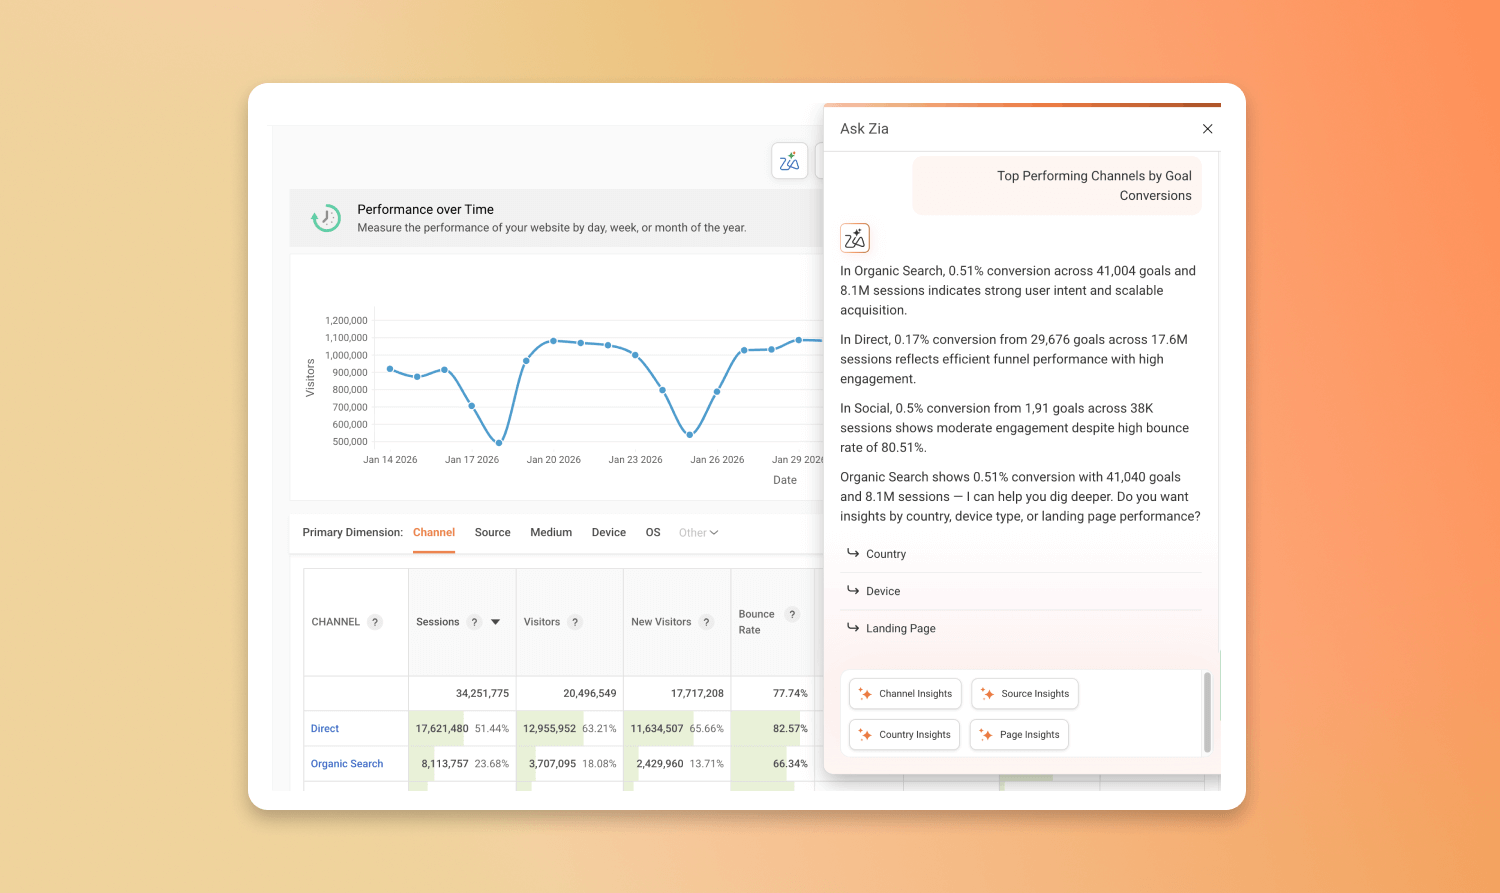Screen dimensions: 1500x893
Task: Click the Performance over Time clock icon
Action: pos(326,218)
